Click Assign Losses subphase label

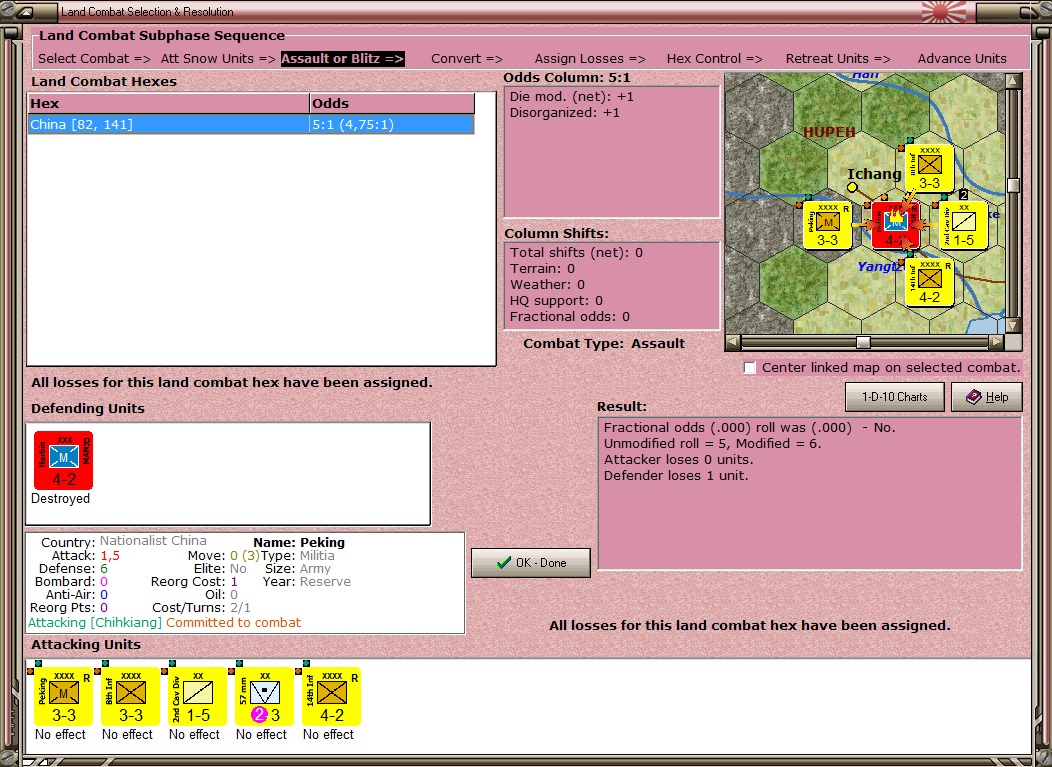[x=590, y=58]
